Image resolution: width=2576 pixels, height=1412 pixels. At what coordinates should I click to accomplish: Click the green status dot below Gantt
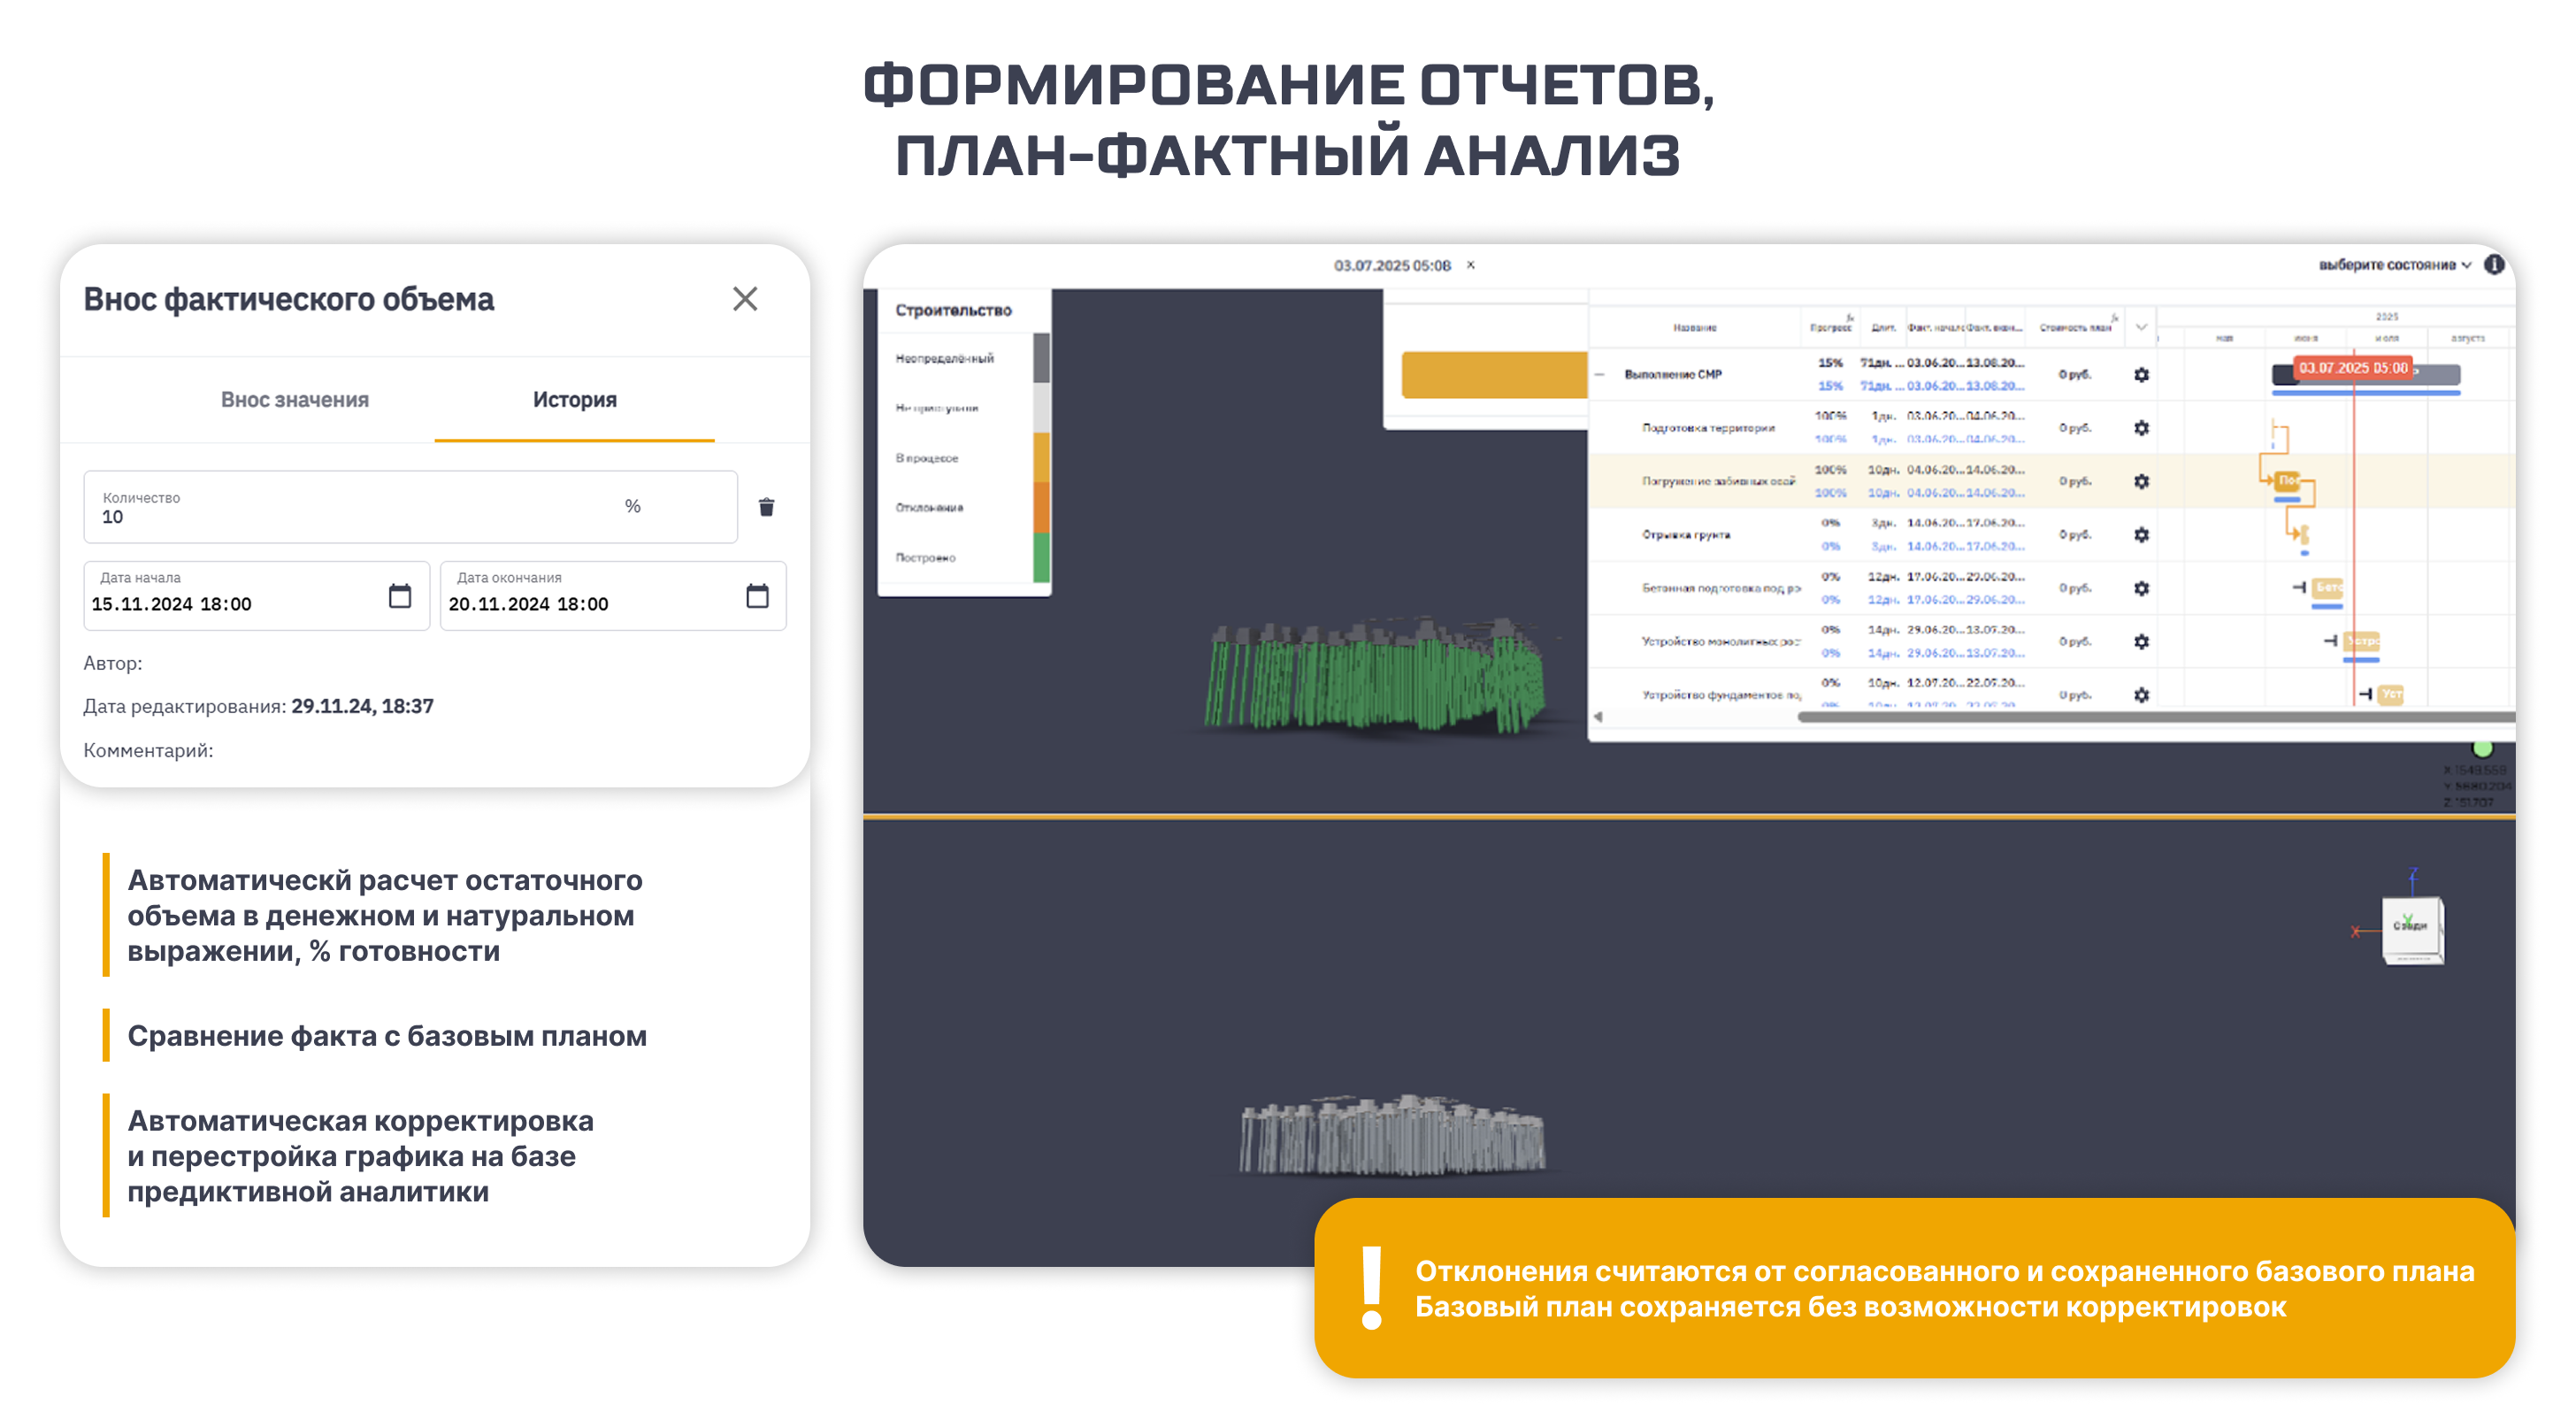[2482, 748]
